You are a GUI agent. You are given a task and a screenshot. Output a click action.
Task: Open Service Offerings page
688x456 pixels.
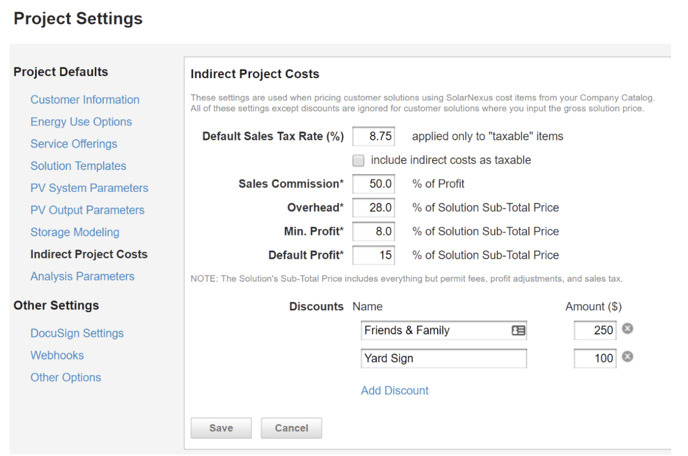click(x=74, y=144)
